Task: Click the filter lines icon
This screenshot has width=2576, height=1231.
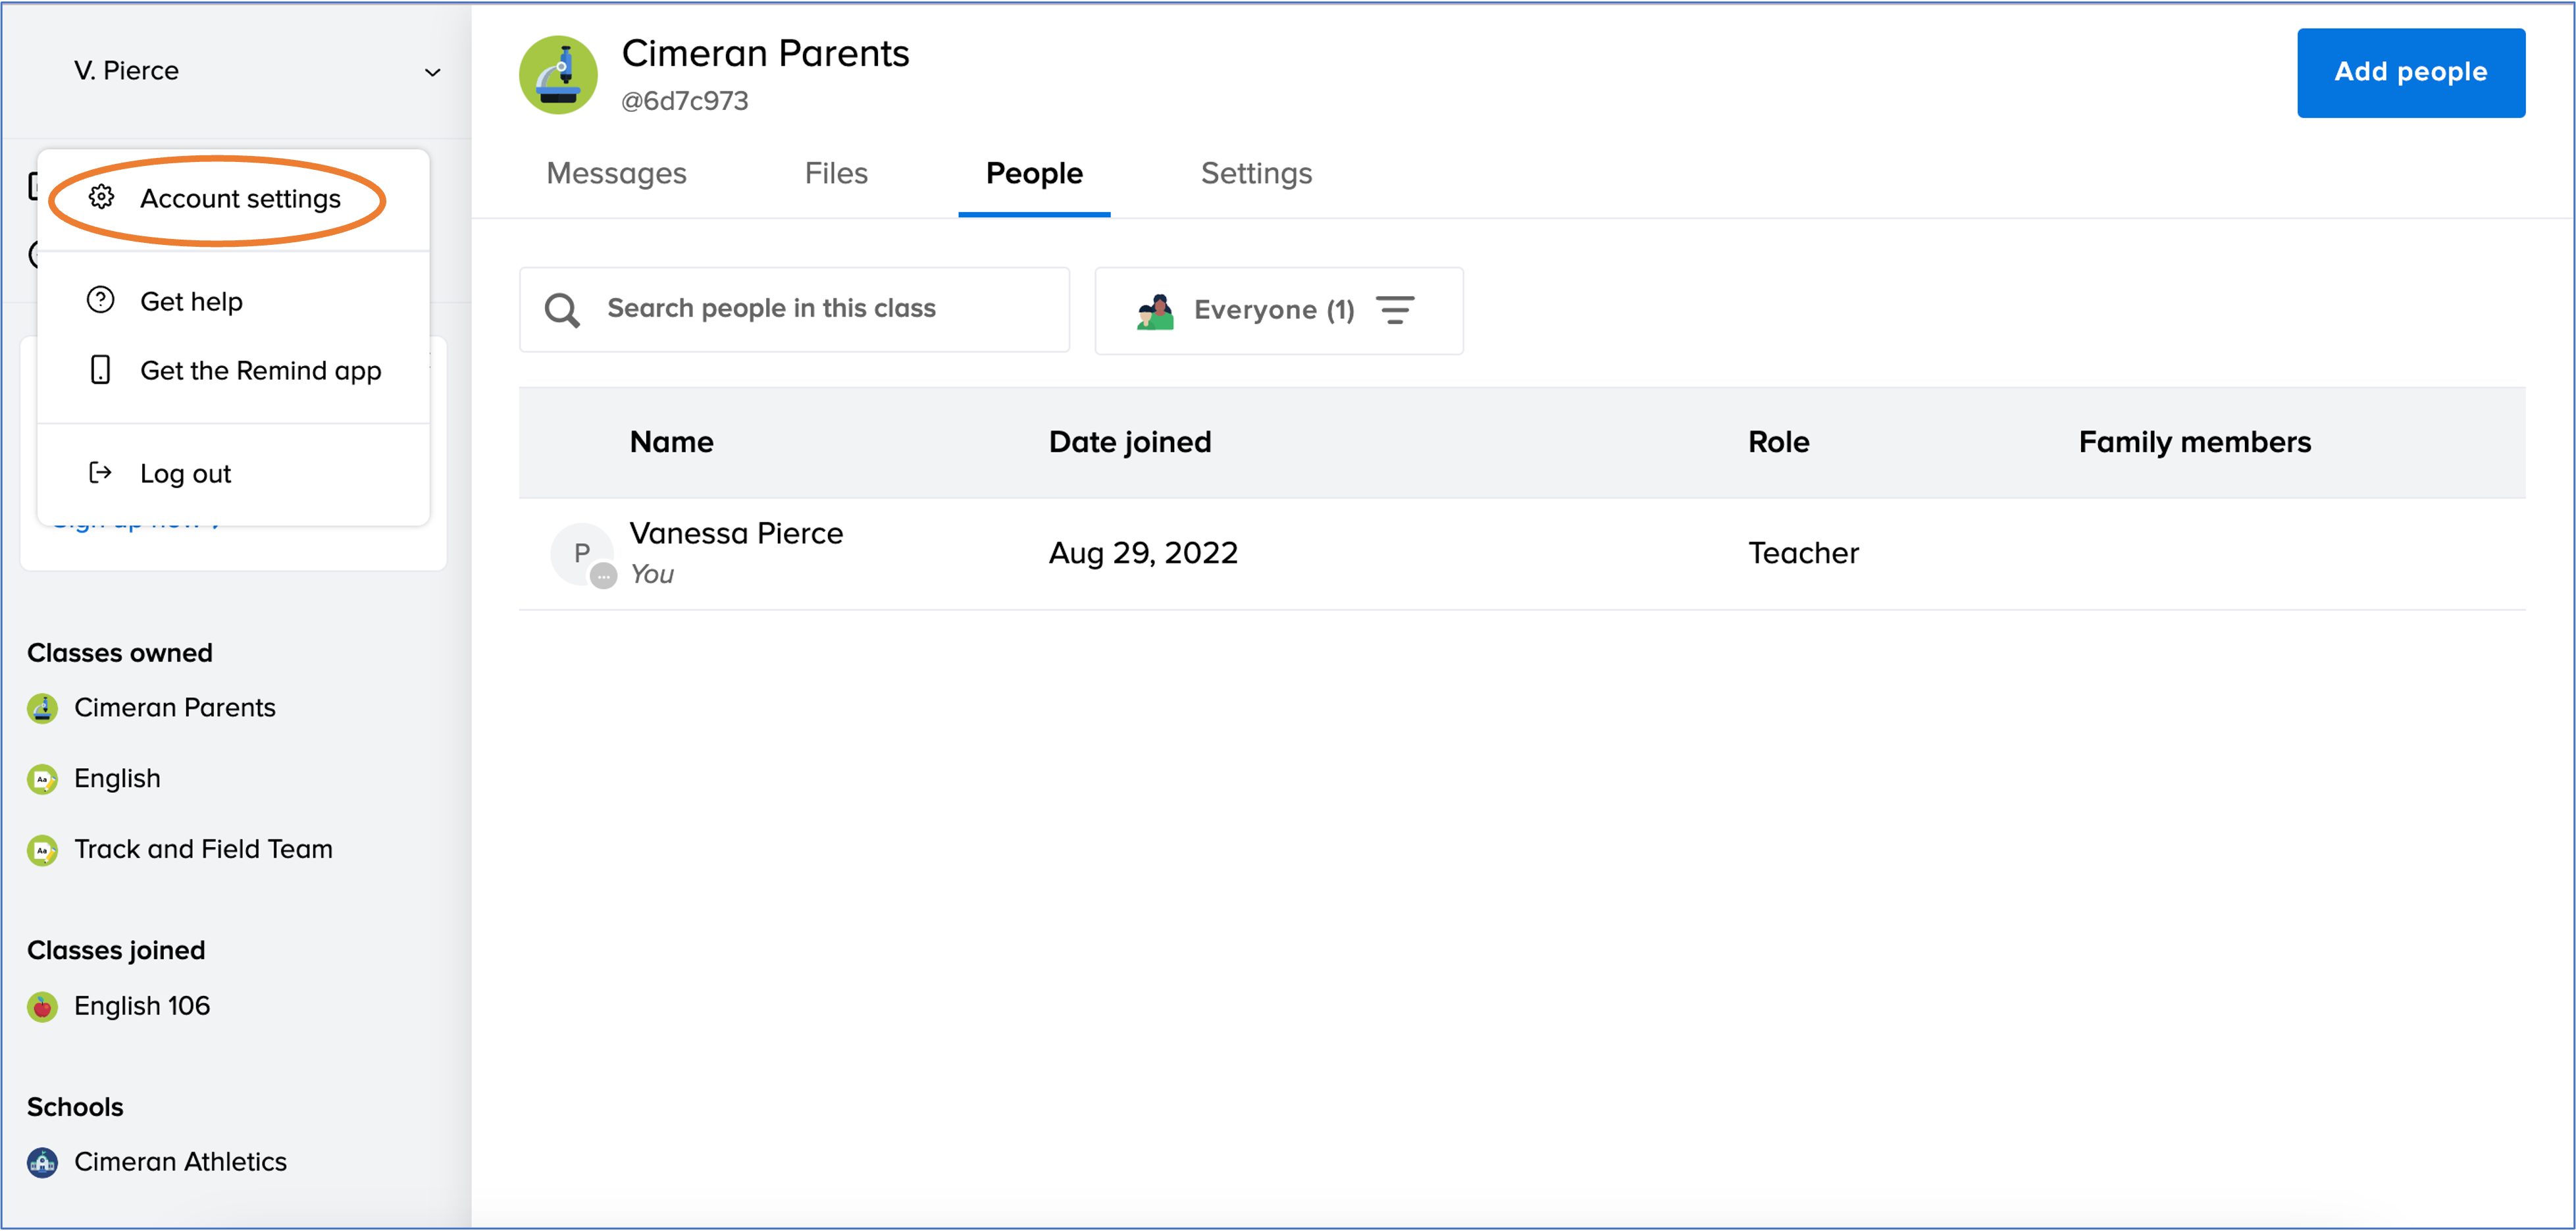Action: (1395, 310)
